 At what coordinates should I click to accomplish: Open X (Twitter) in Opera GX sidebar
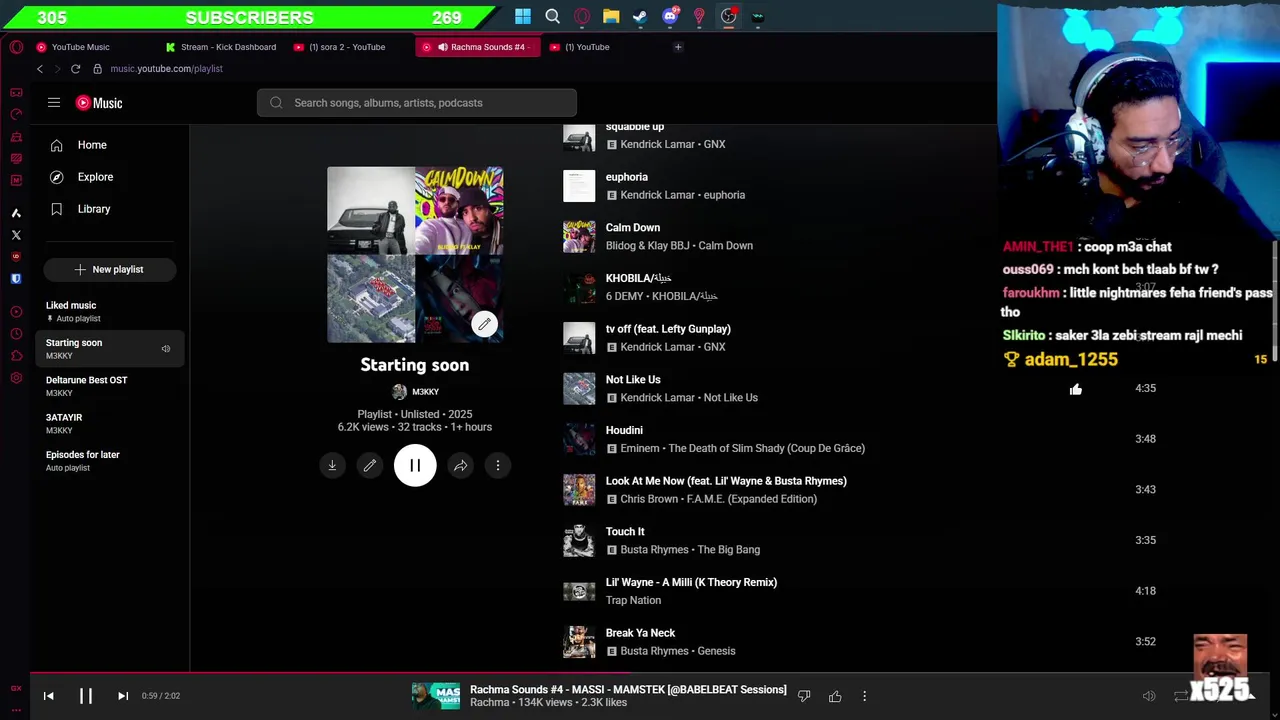coord(16,235)
